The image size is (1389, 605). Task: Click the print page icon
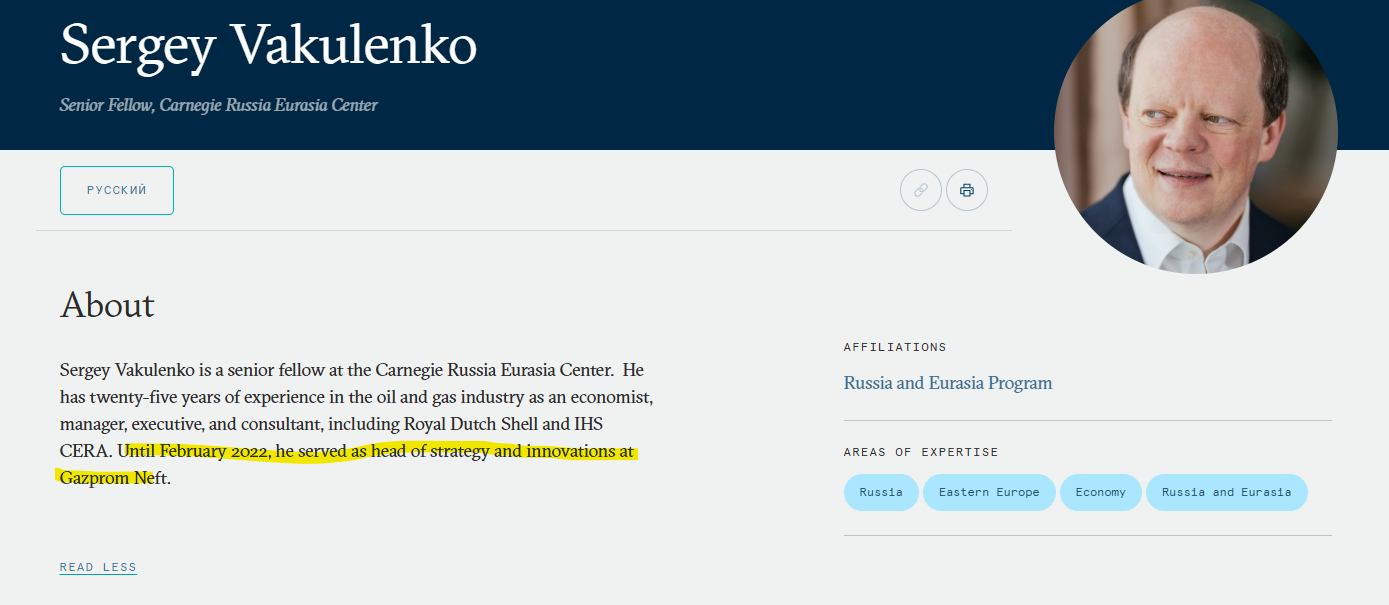[x=966, y=190]
